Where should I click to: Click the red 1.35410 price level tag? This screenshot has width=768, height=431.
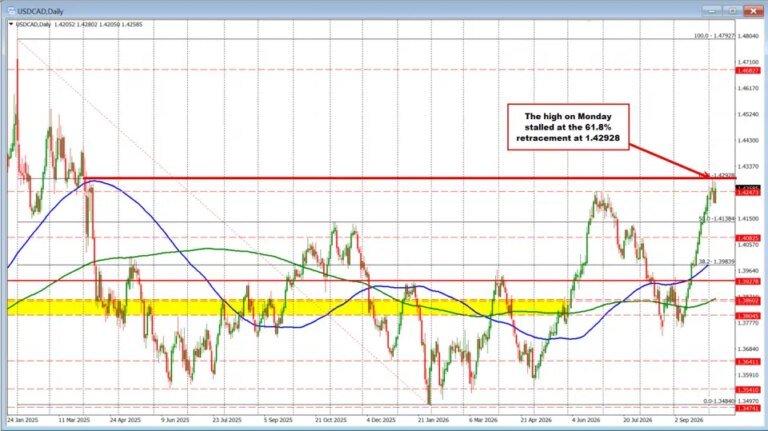tap(748, 390)
